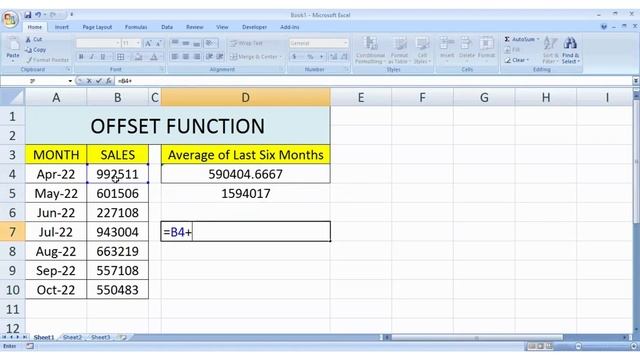Align text to the left
640x360 pixels.
[x=174, y=56]
